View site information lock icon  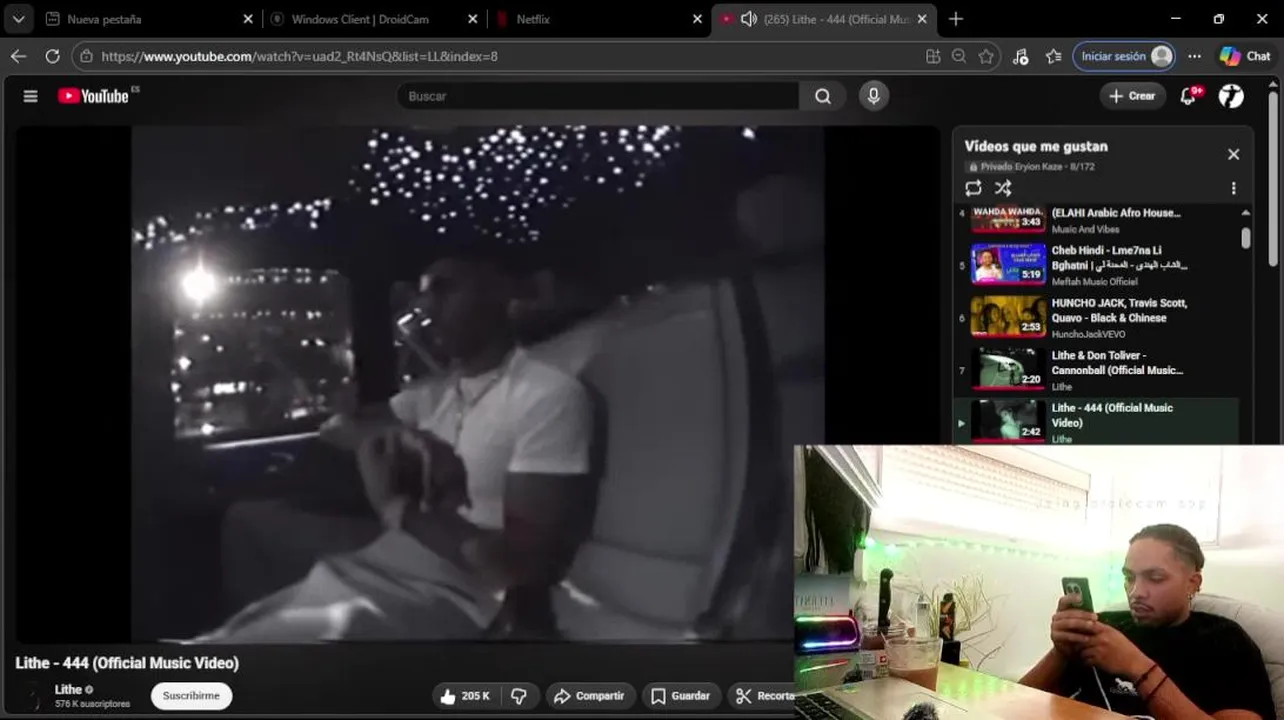click(86, 56)
